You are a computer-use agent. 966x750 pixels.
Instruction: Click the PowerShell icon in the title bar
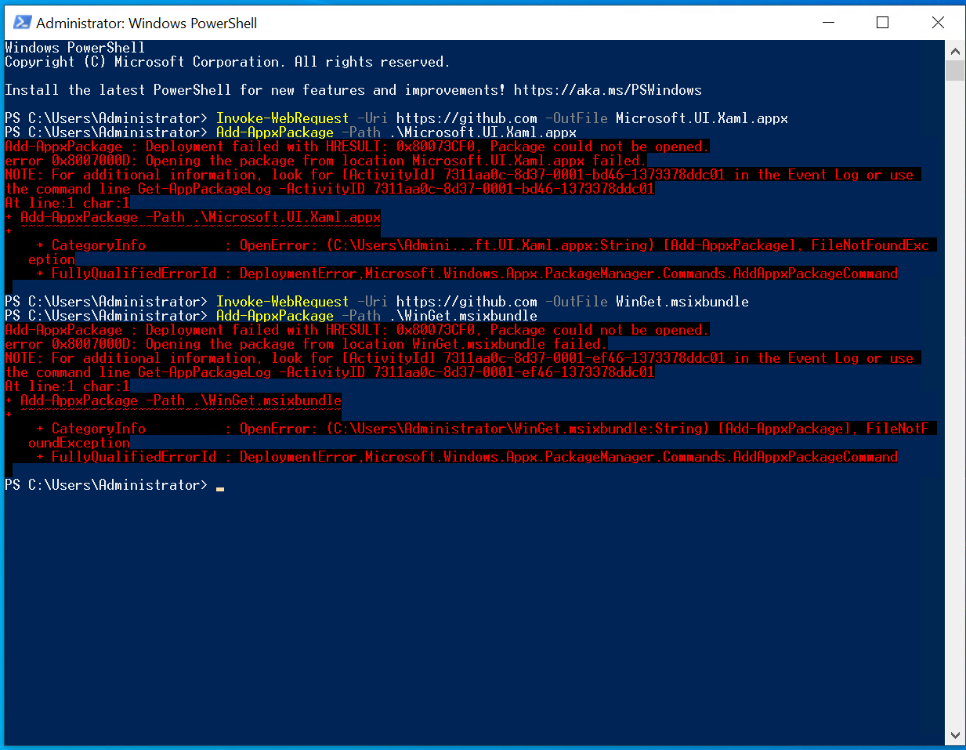pos(20,22)
